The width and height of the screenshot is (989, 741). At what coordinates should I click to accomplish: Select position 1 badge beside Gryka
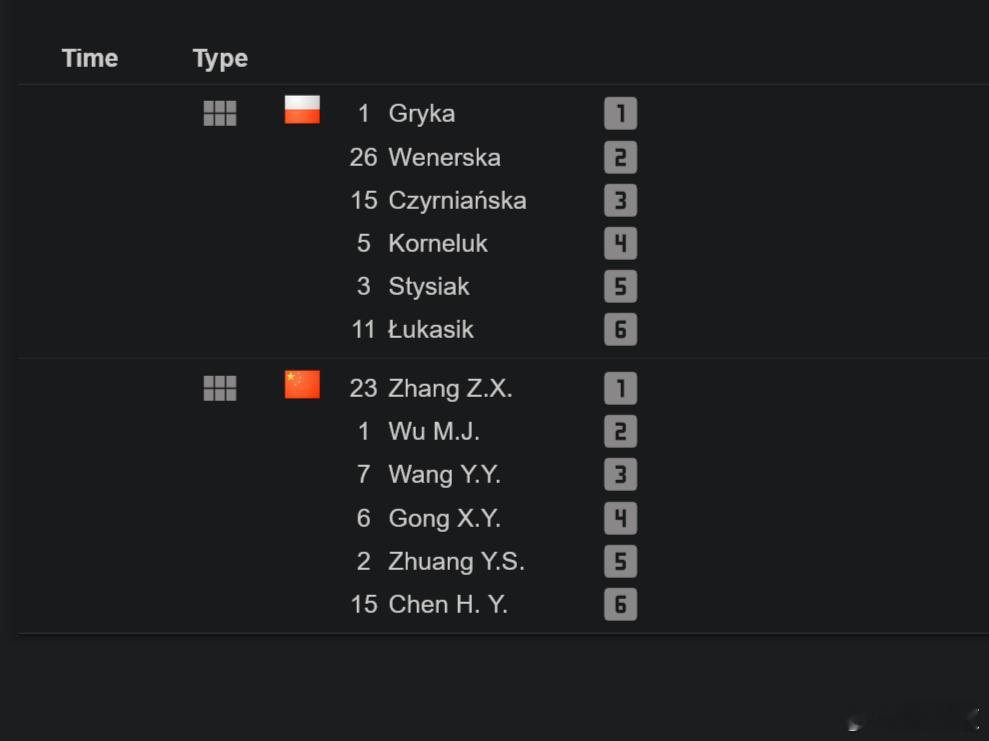(x=621, y=114)
